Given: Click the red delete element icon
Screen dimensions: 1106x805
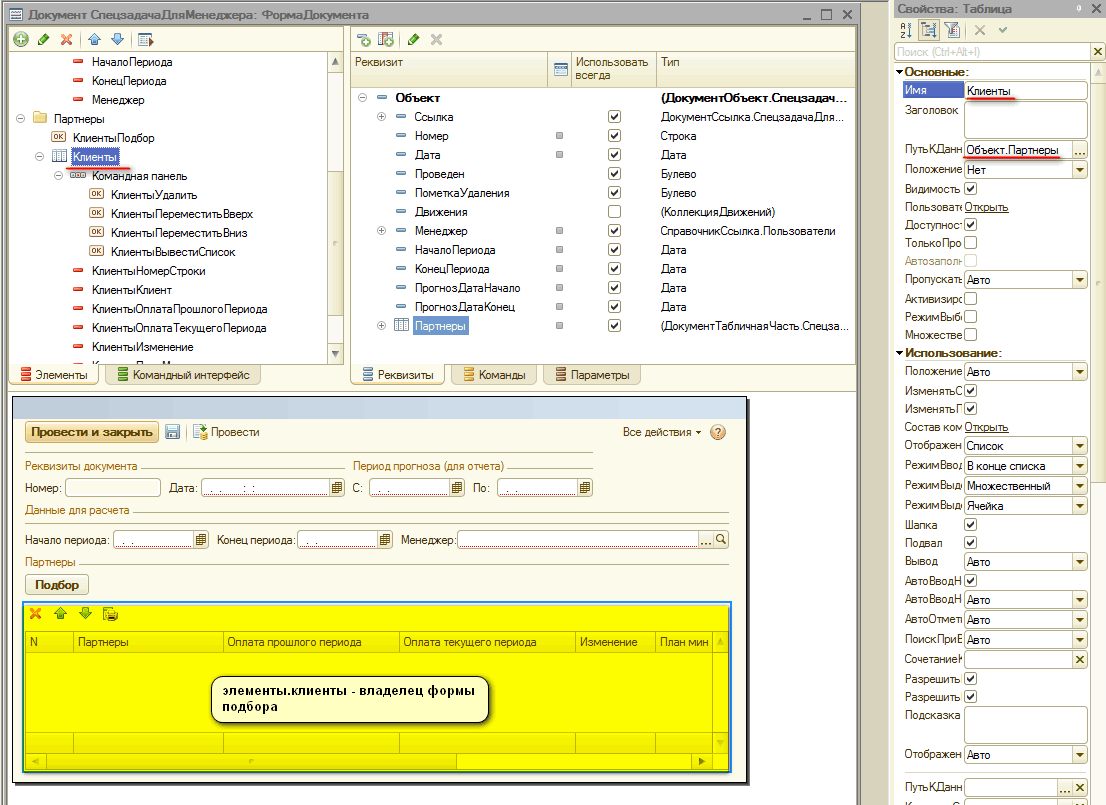Looking at the screenshot, I should click(67, 40).
